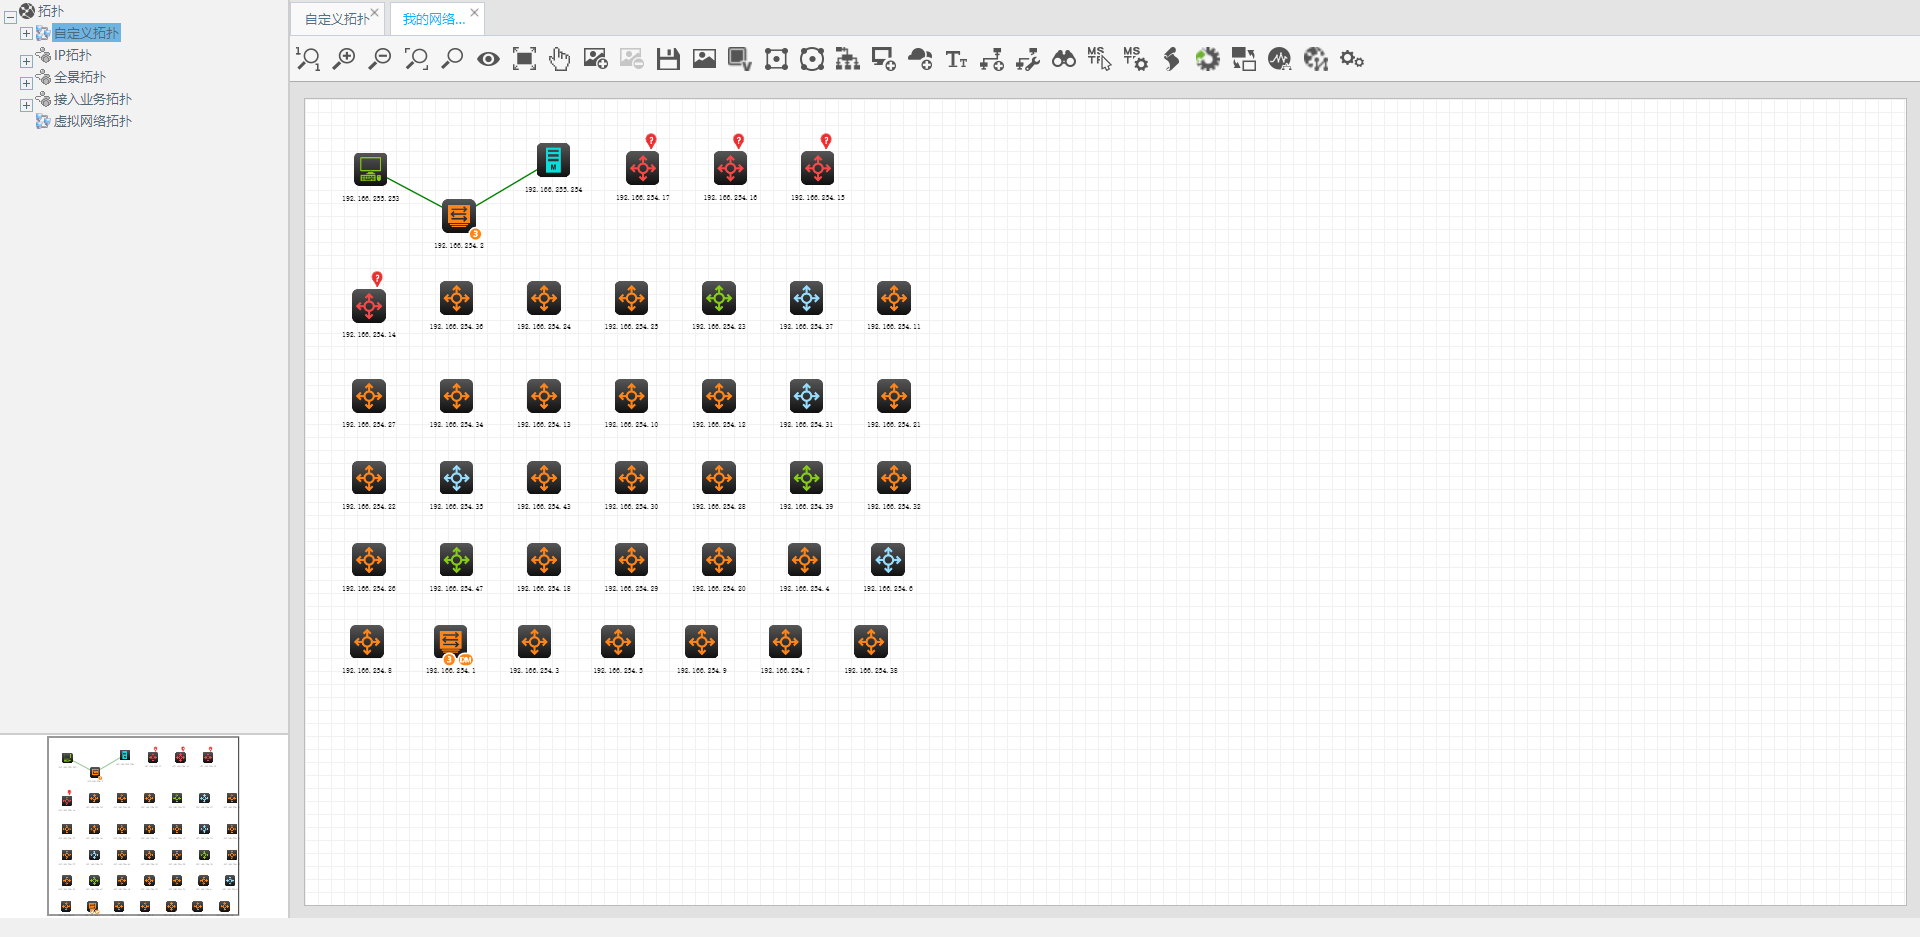This screenshot has width=1920, height=937.
Task: Close the 自定义拓扑 tab
Action: pyautogui.click(x=375, y=13)
